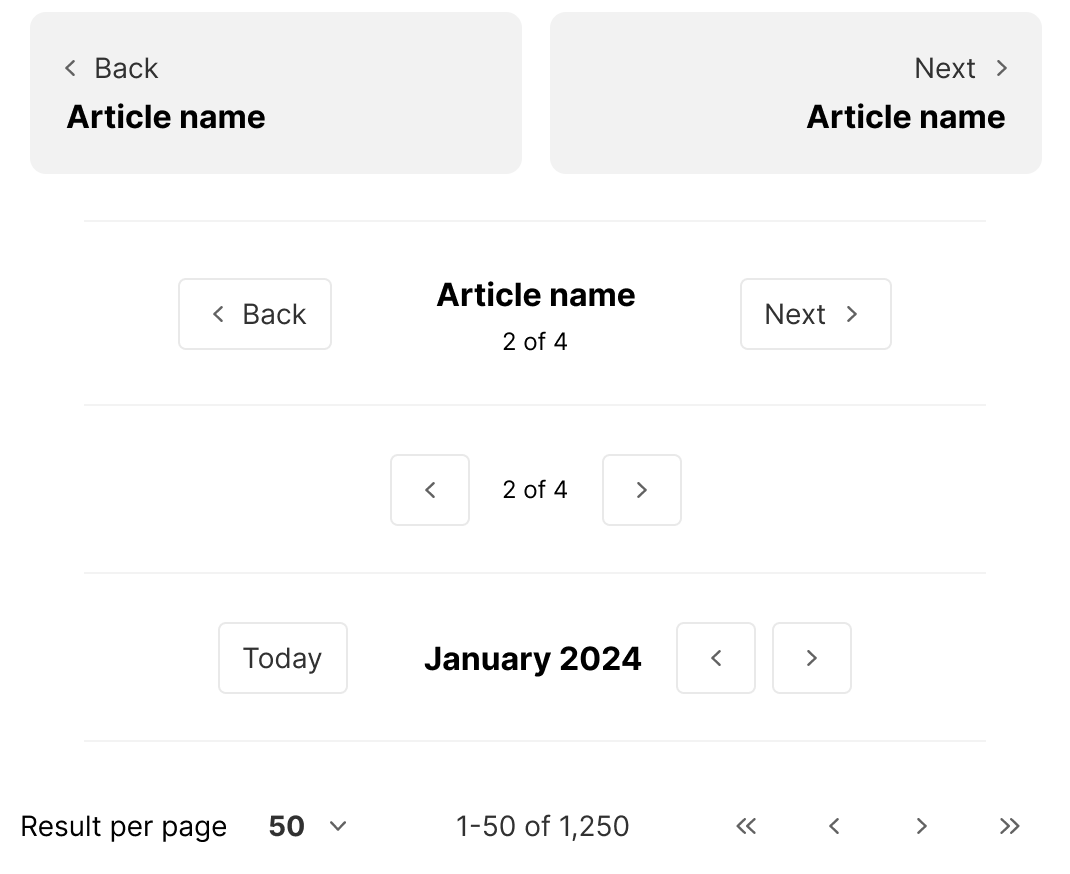1070x874 pixels.
Task: Click the back arrow in the top-left article card
Action: pos(70,68)
